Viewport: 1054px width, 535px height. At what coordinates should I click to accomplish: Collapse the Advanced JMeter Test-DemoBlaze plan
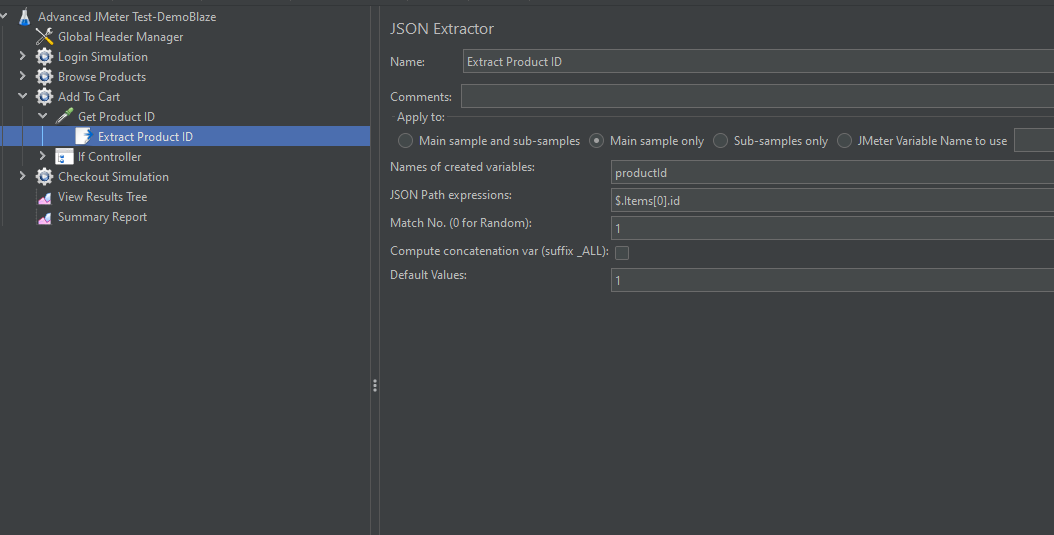(4, 15)
